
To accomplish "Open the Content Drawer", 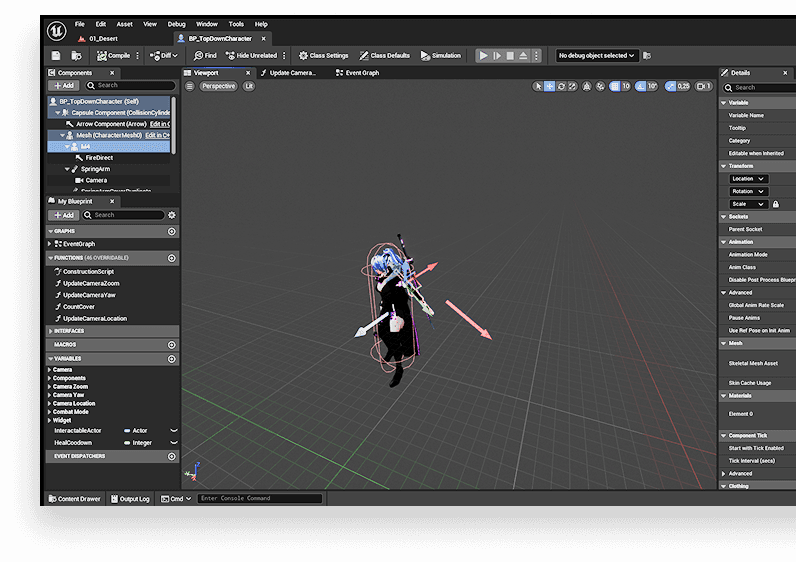I will pyautogui.click(x=75, y=498).
